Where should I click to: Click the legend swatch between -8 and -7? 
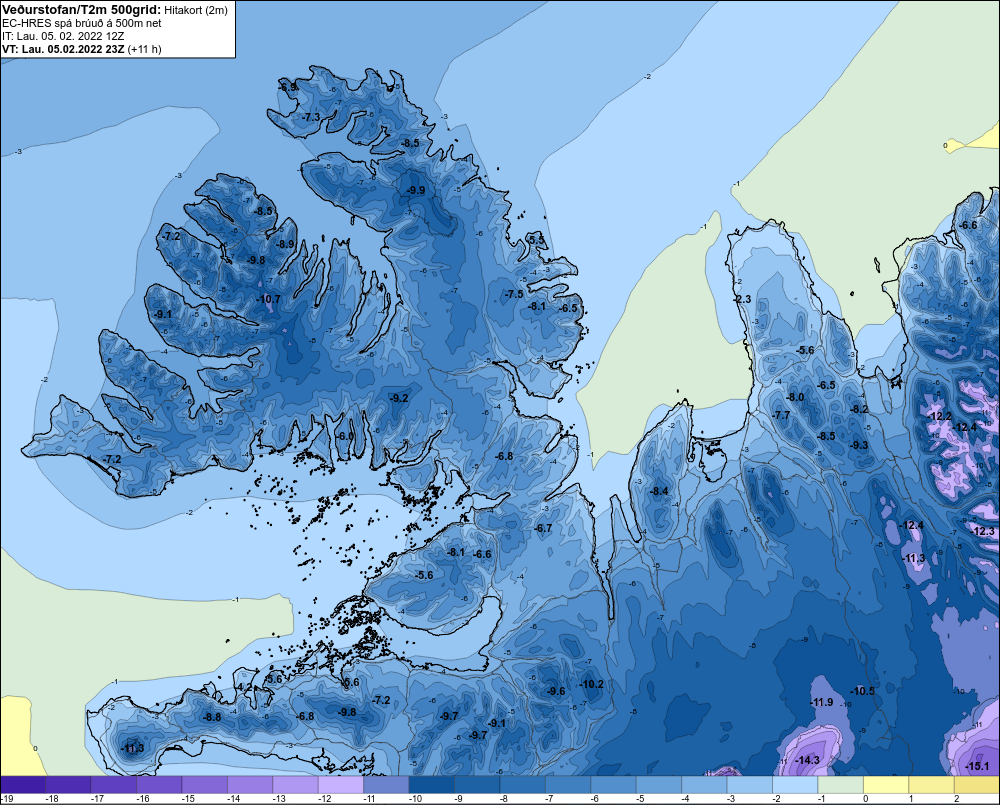(522, 784)
